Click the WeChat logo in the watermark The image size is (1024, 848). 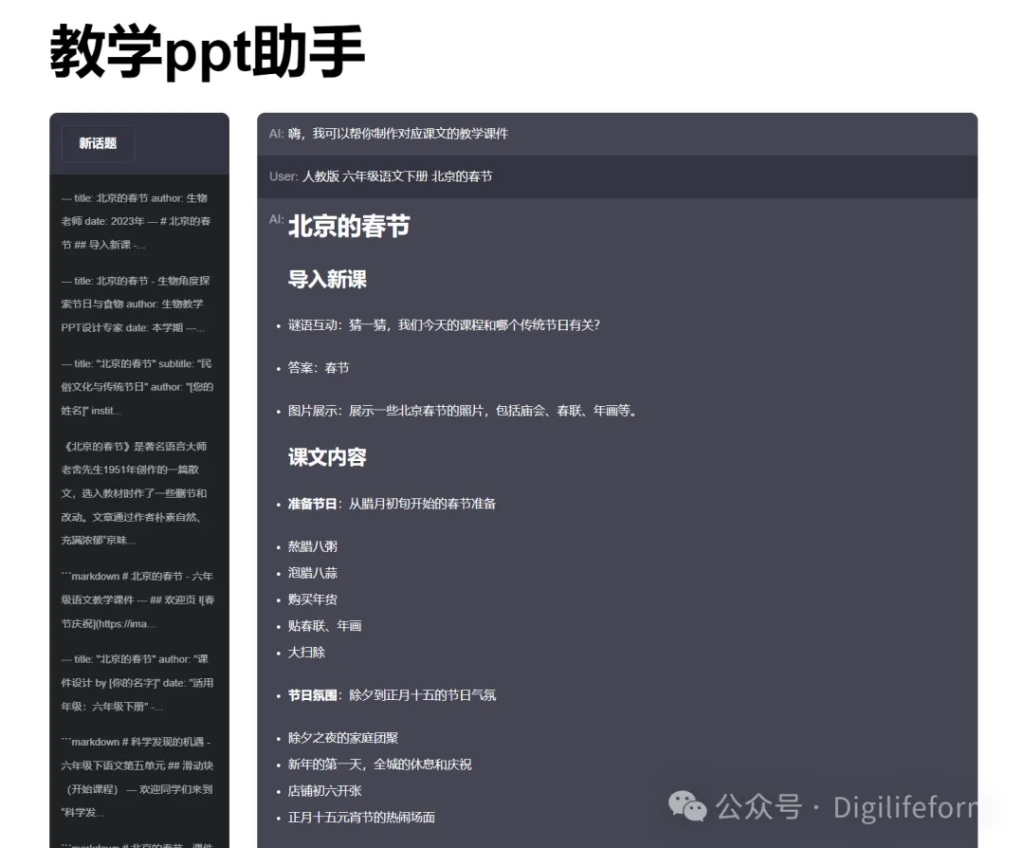pos(688,805)
